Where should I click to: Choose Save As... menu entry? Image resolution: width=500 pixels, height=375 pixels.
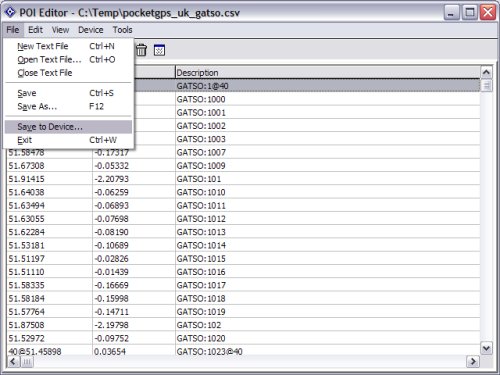(x=68, y=106)
